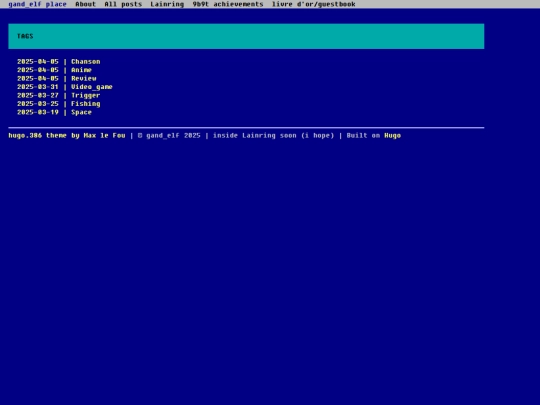
Task: Click the hugo.386 theme footer link
Action: [37, 135]
